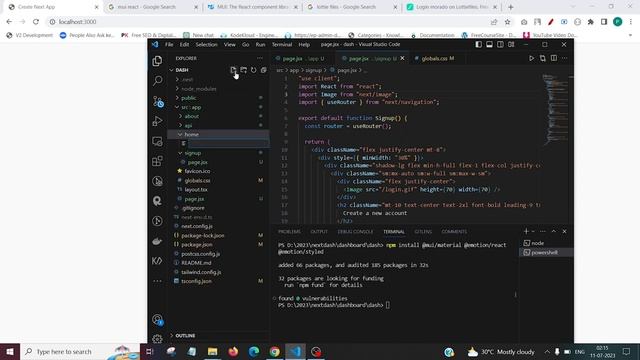The width and height of the screenshot is (640, 360).
Task: Click the split editor right icon
Action: pos(554,58)
